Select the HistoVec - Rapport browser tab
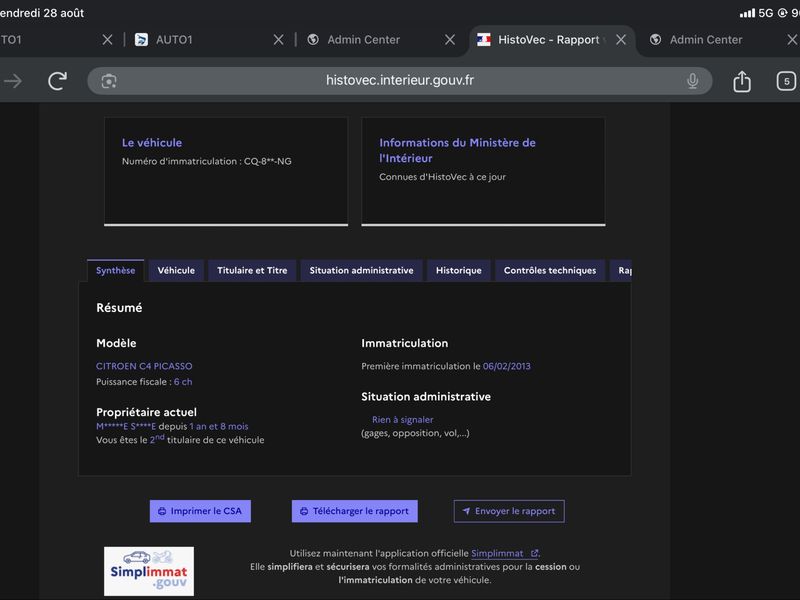This screenshot has width=800, height=600. coord(550,40)
